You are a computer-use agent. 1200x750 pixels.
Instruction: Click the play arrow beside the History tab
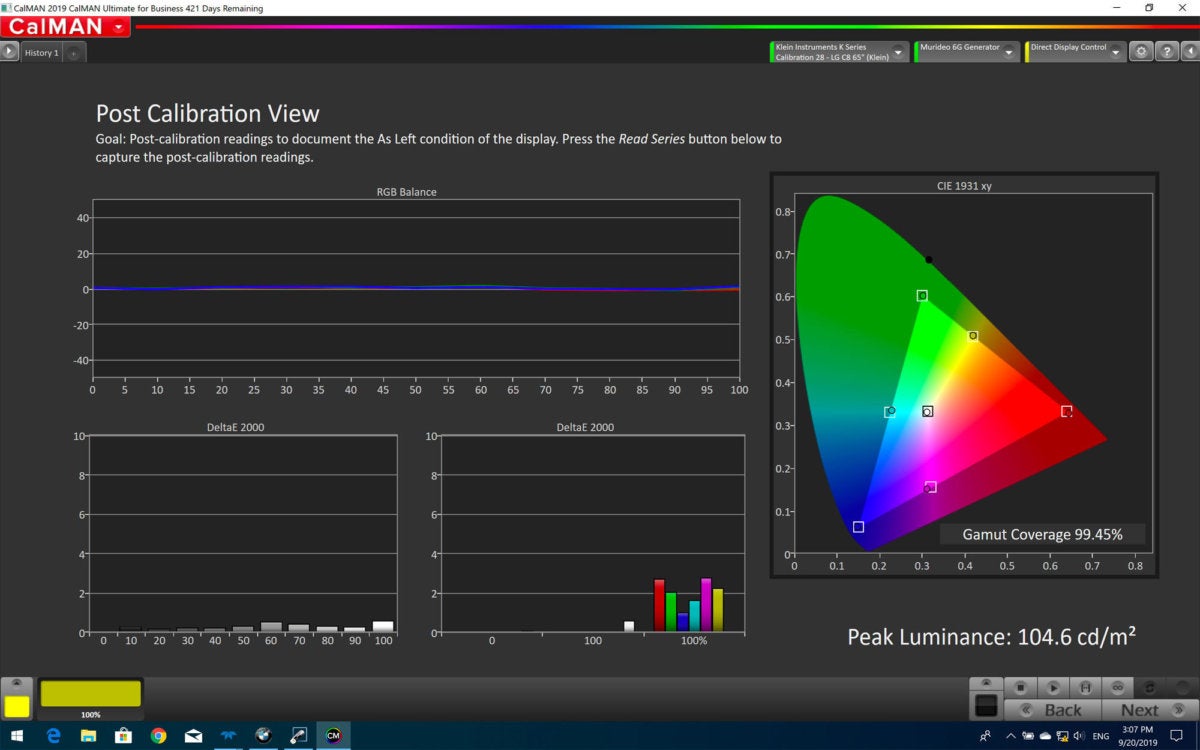pyautogui.click(x=9, y=51)
